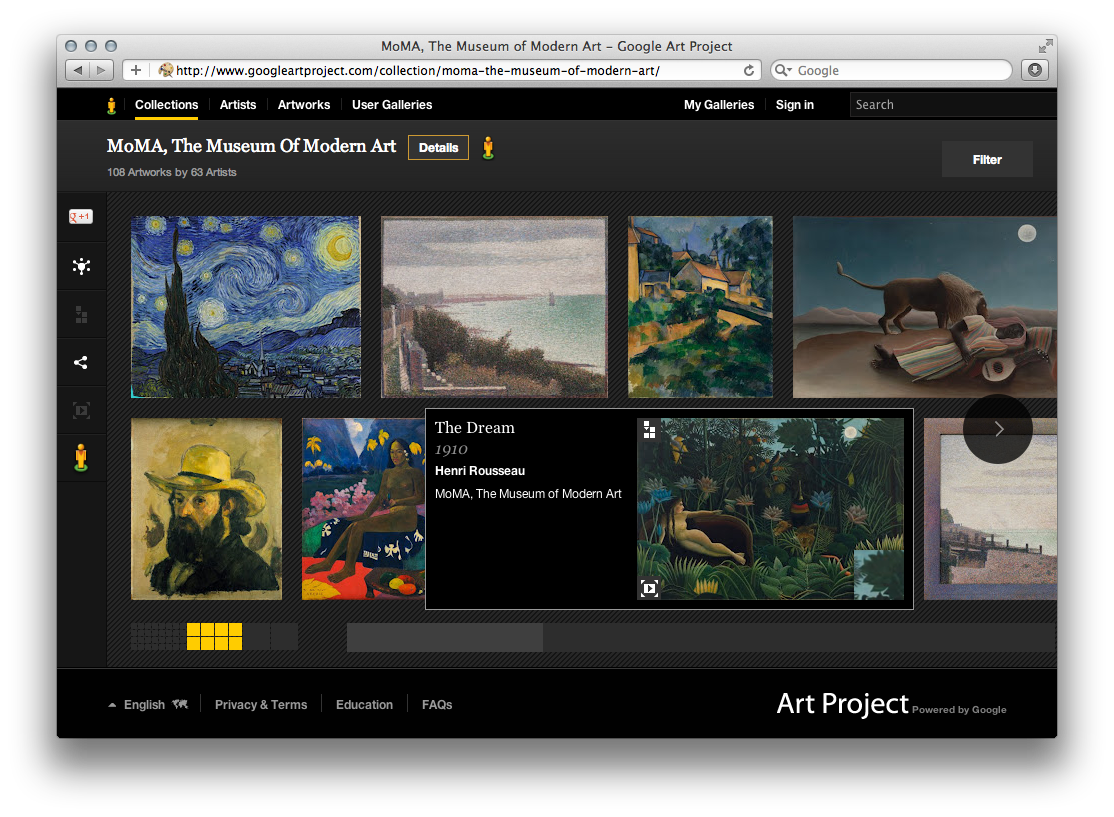Click the pegman icon beside the museum title

click(x=489, y=146)
